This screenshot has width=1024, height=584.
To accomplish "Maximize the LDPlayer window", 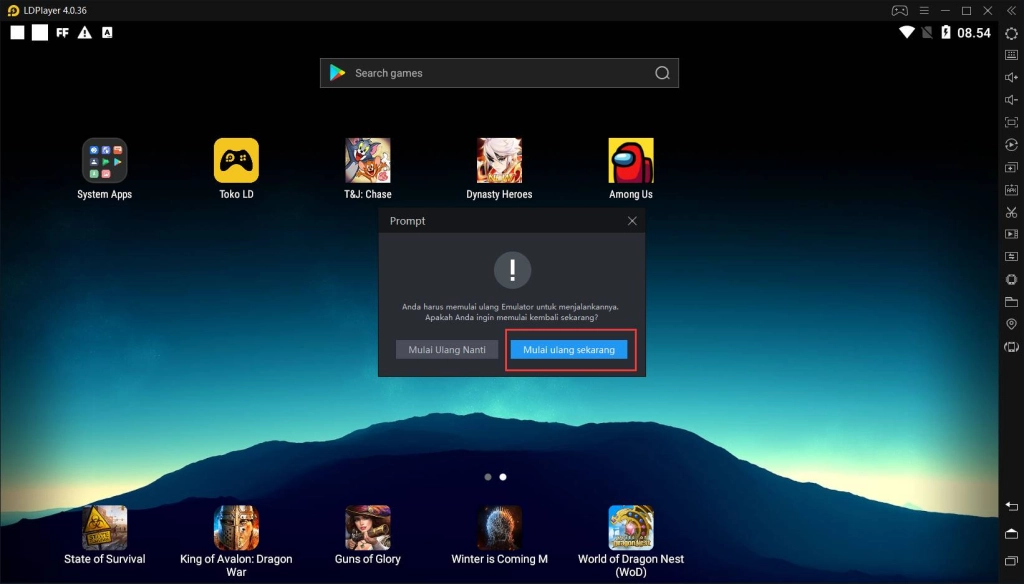I will coord(967,10).
